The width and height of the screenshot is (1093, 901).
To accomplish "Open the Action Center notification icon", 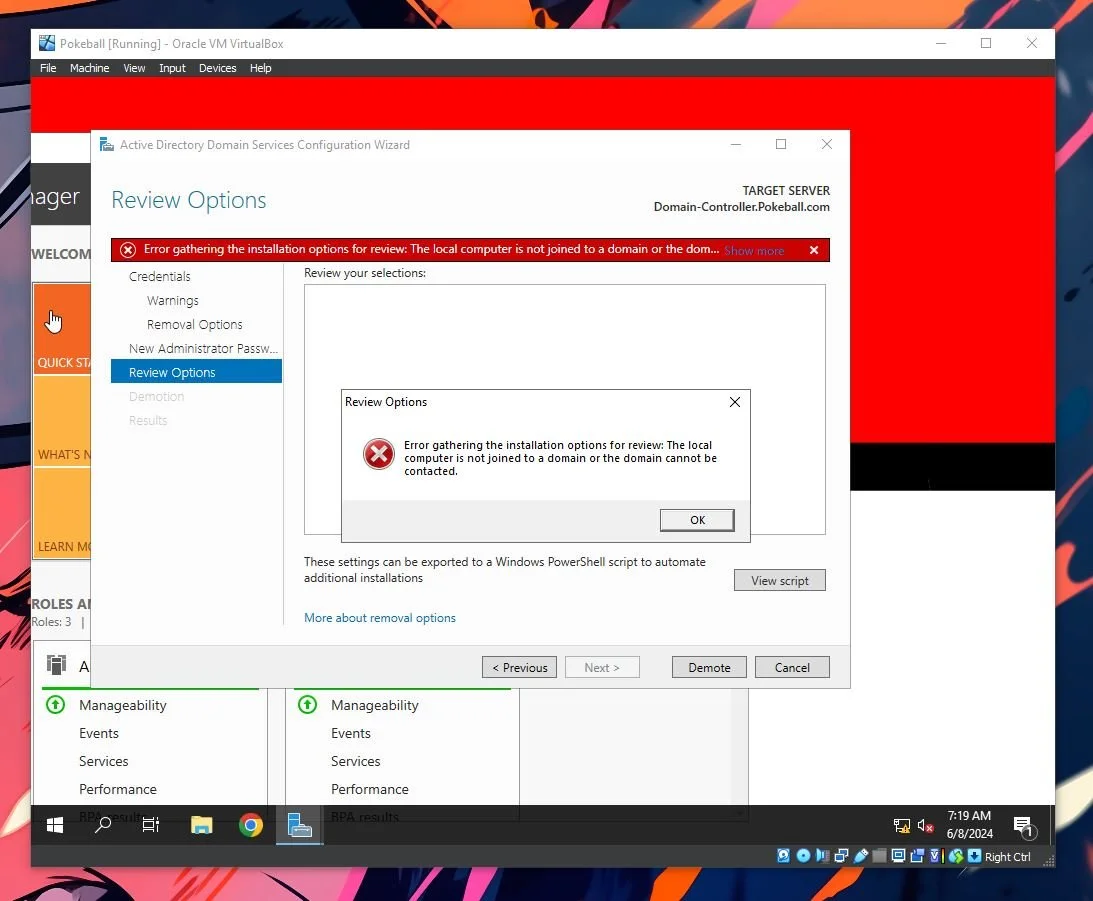I will [x=1023, y=826].
